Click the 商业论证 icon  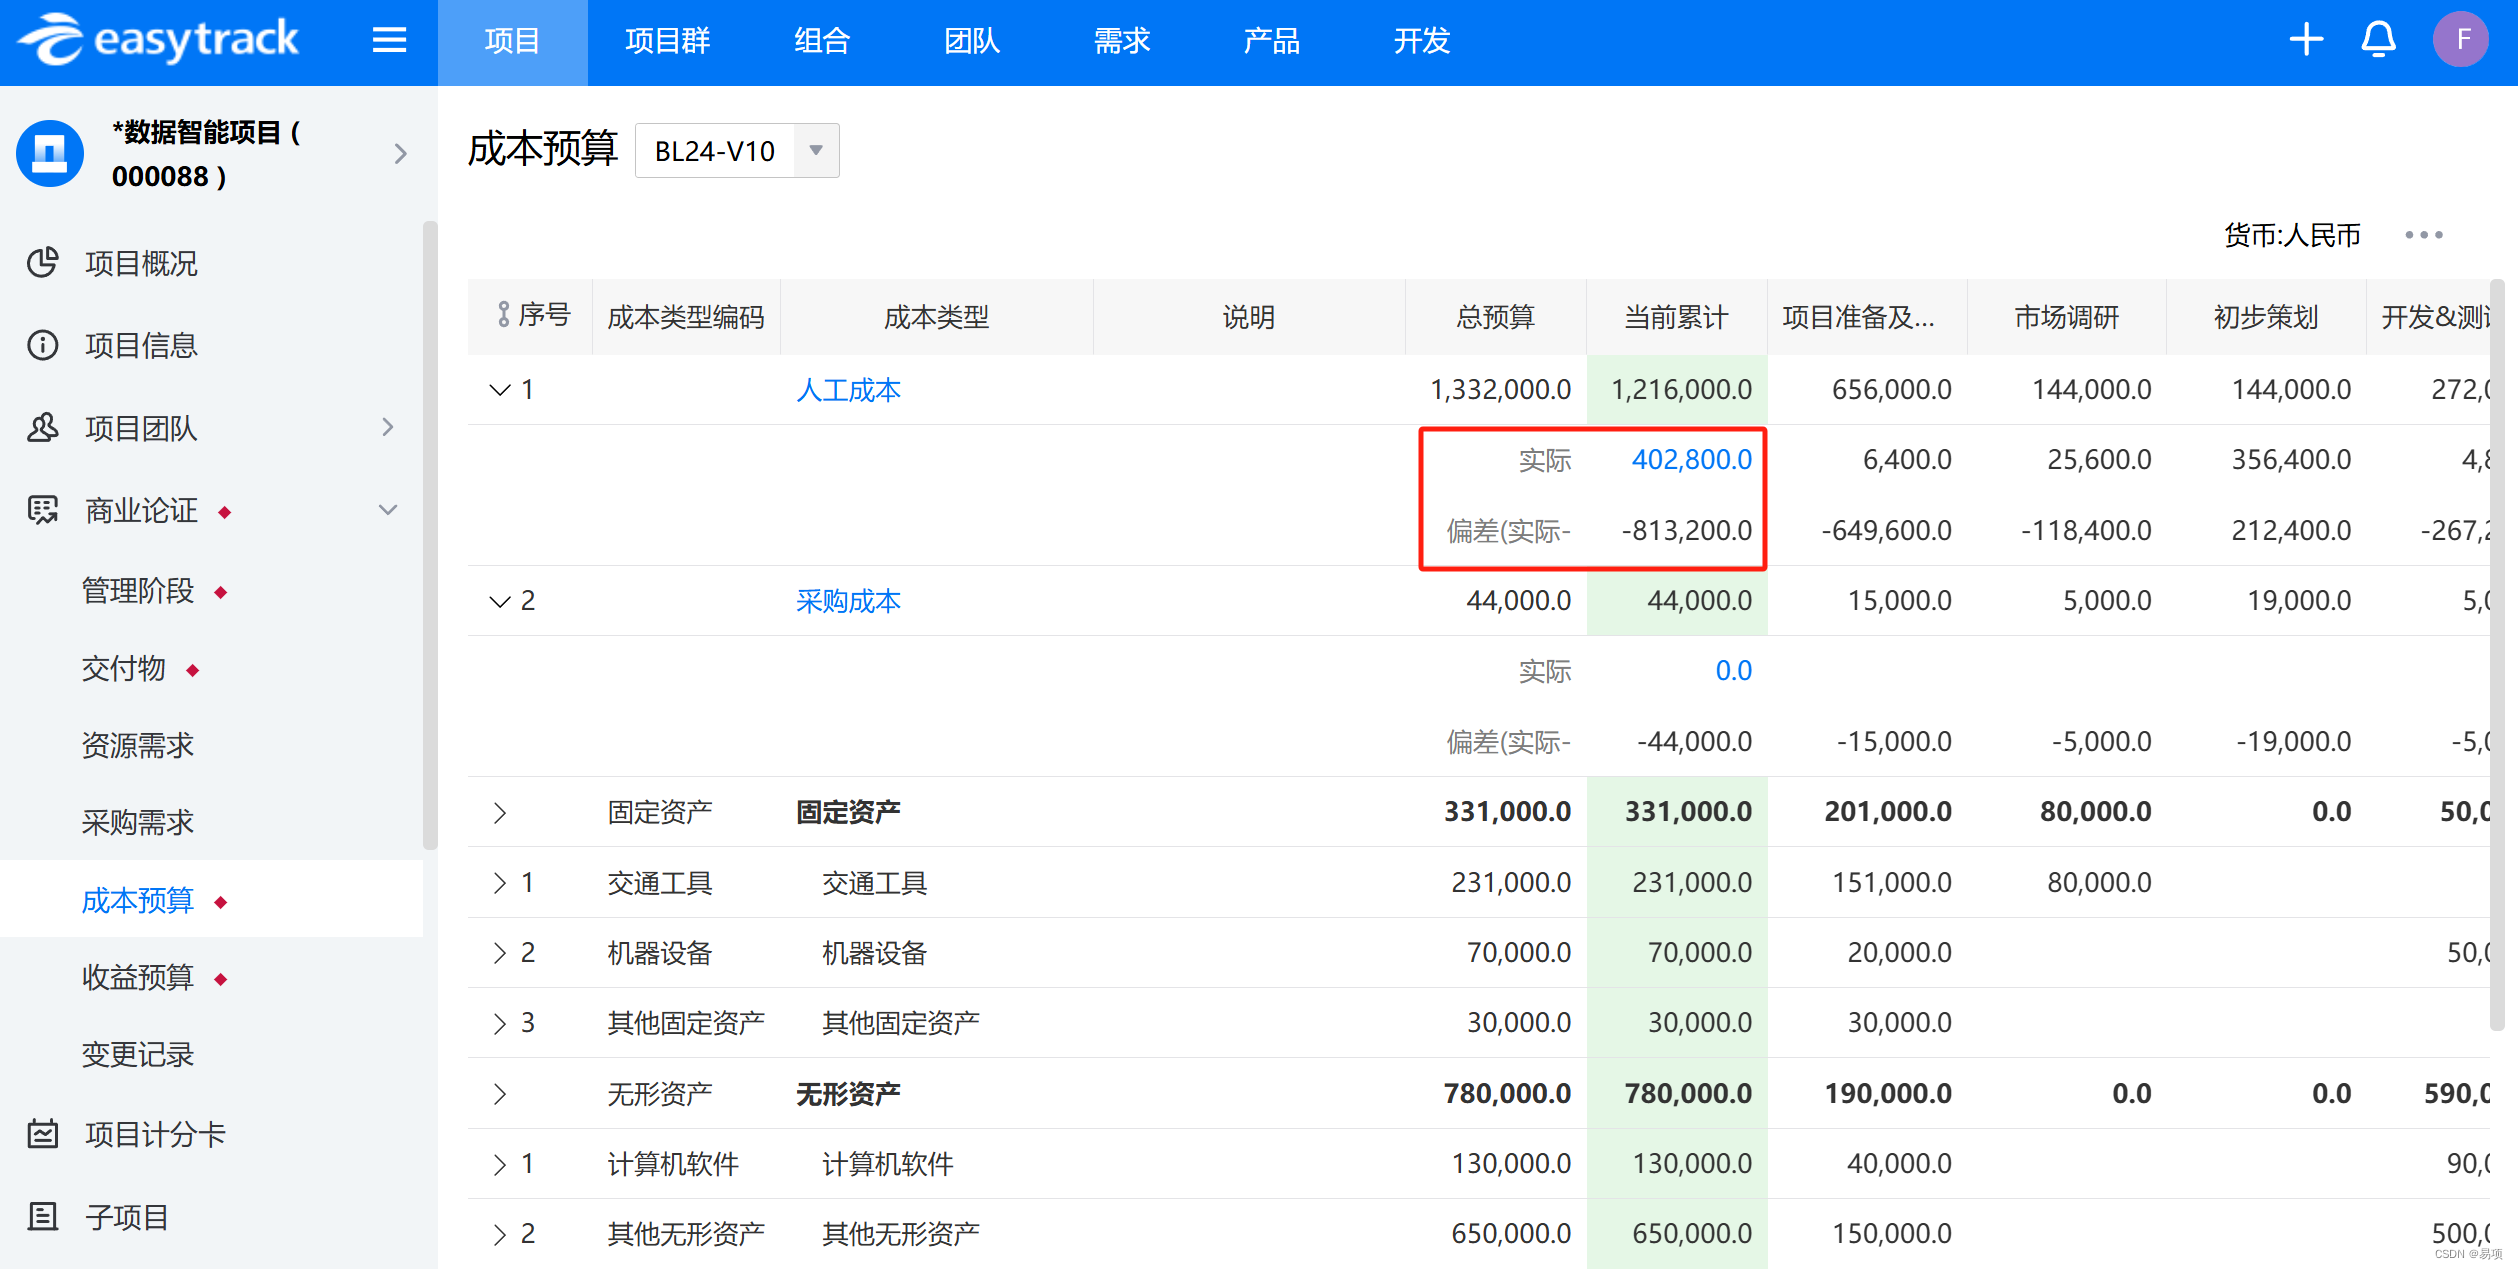point(43,510)
